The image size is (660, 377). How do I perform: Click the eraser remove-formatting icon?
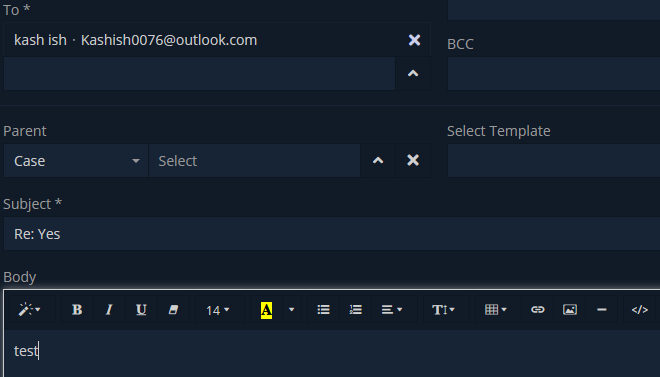[x=173, y=310]
